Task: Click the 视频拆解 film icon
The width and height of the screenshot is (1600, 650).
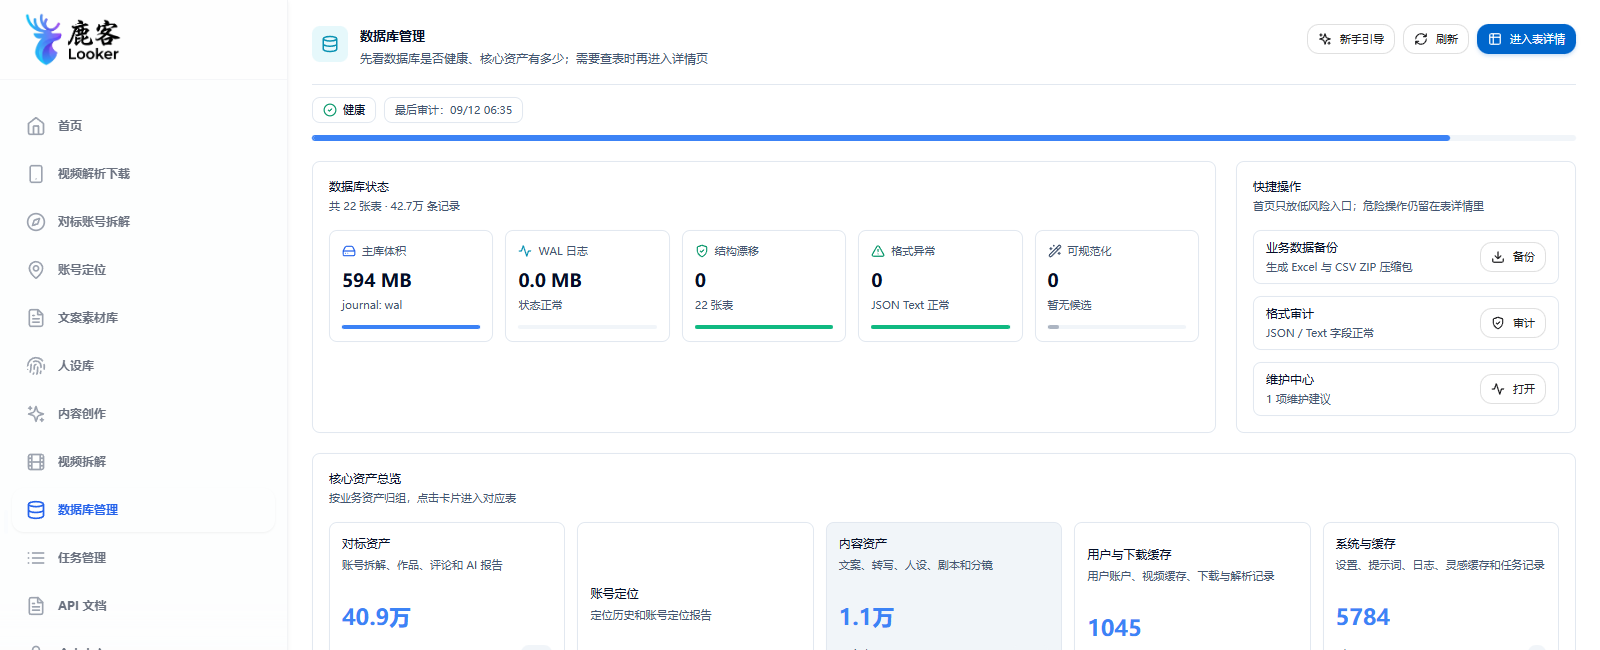Action: click(36, 462)
